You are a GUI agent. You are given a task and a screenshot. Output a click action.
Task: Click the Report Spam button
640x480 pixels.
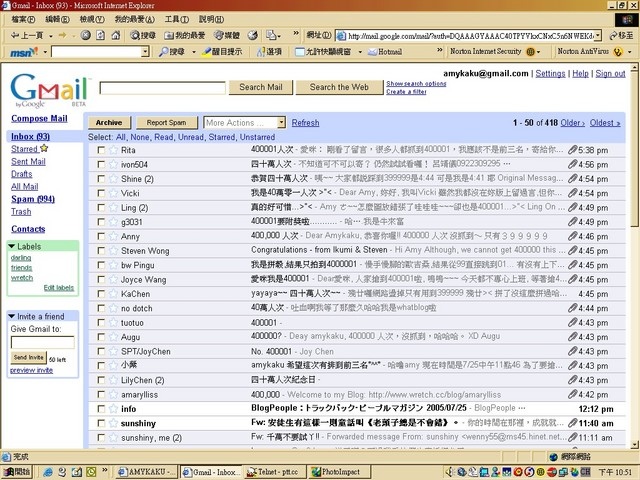pyautogui.click(x=167, y=122)
